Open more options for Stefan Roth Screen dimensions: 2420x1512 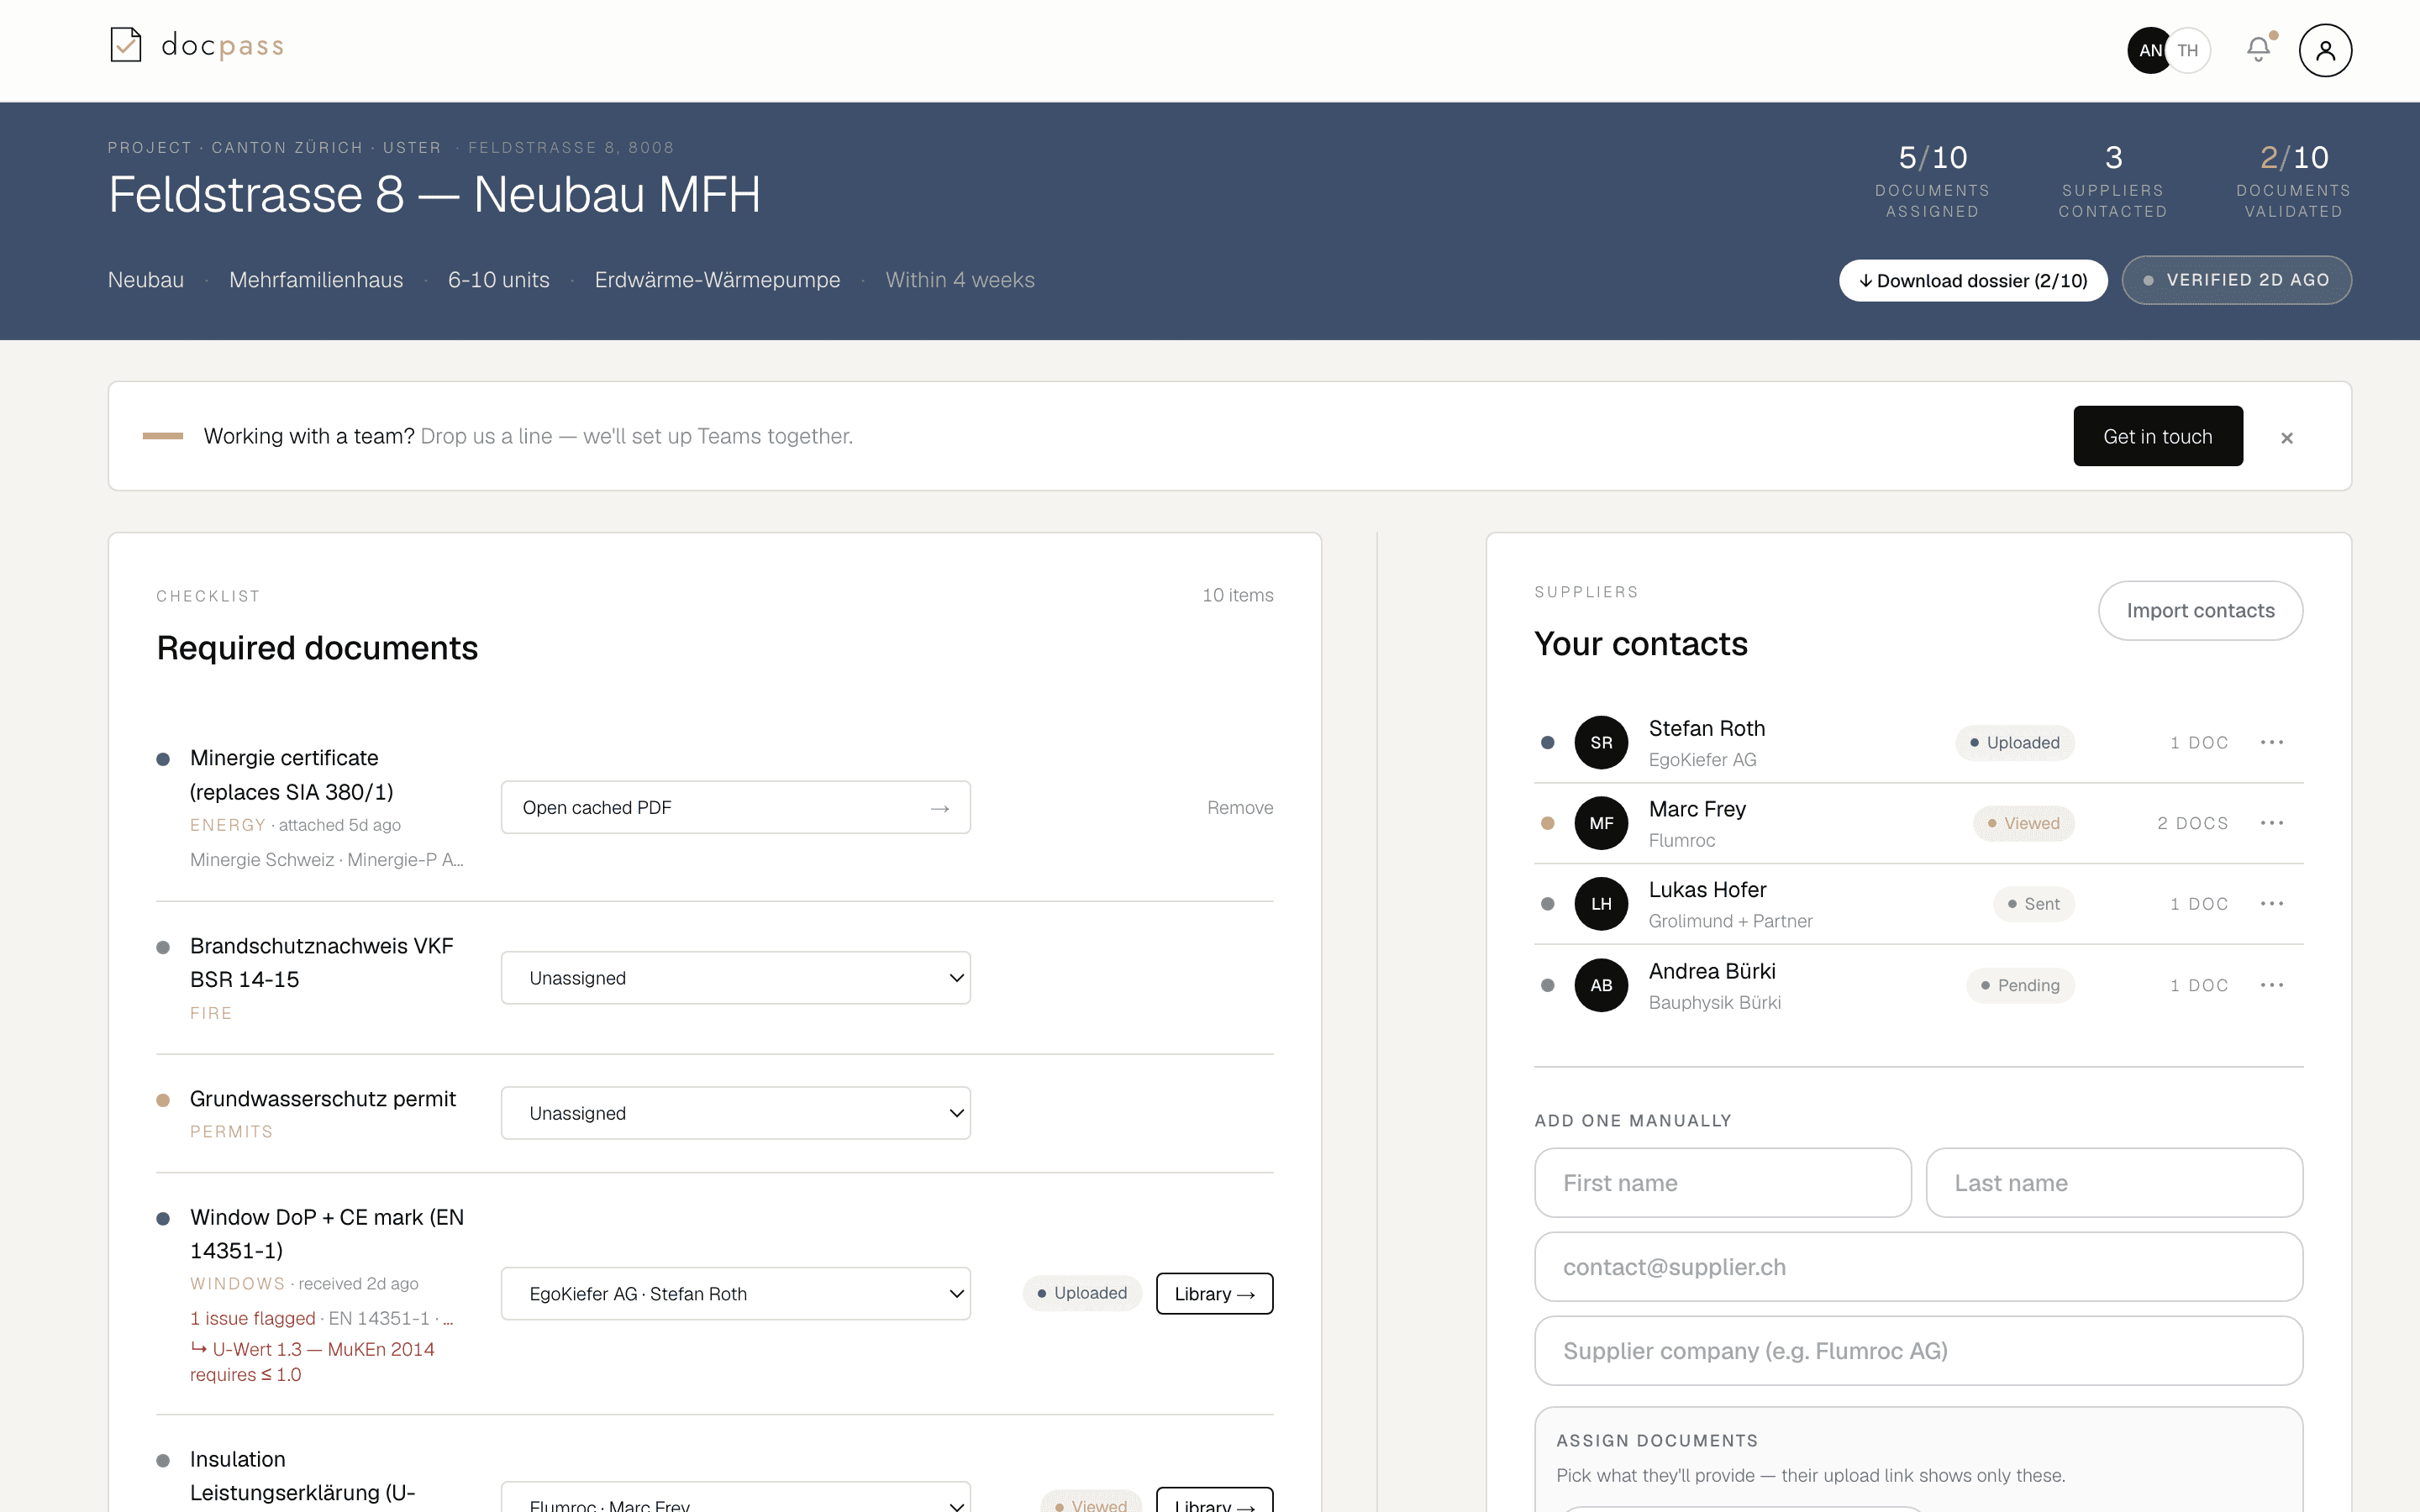tap(2272, 742)
